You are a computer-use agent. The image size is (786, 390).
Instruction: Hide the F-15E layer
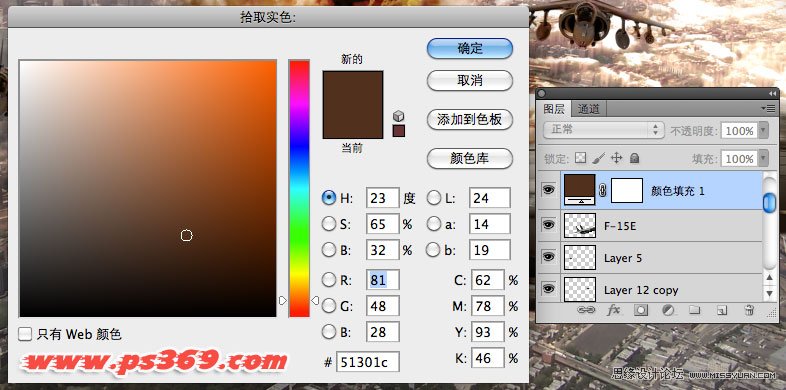click(548, 225)
